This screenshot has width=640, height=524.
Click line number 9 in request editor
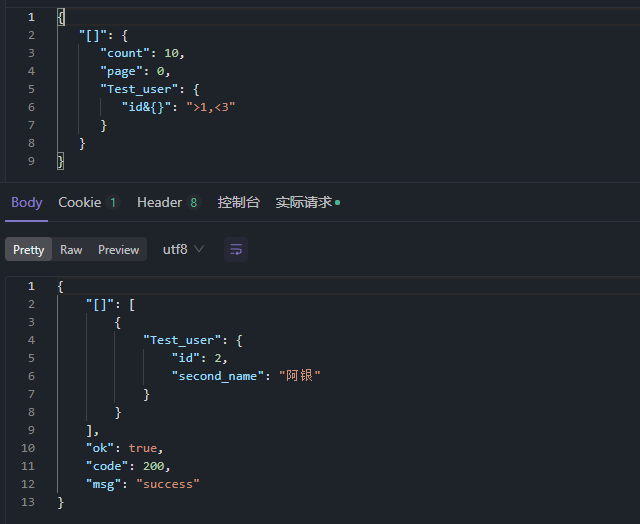click(x=31, y=161)
